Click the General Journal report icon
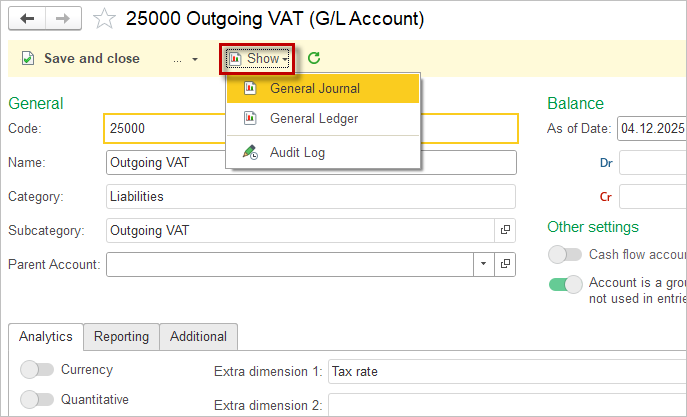The width and height of the screenshot is (687, 417). tap(250, 88)
